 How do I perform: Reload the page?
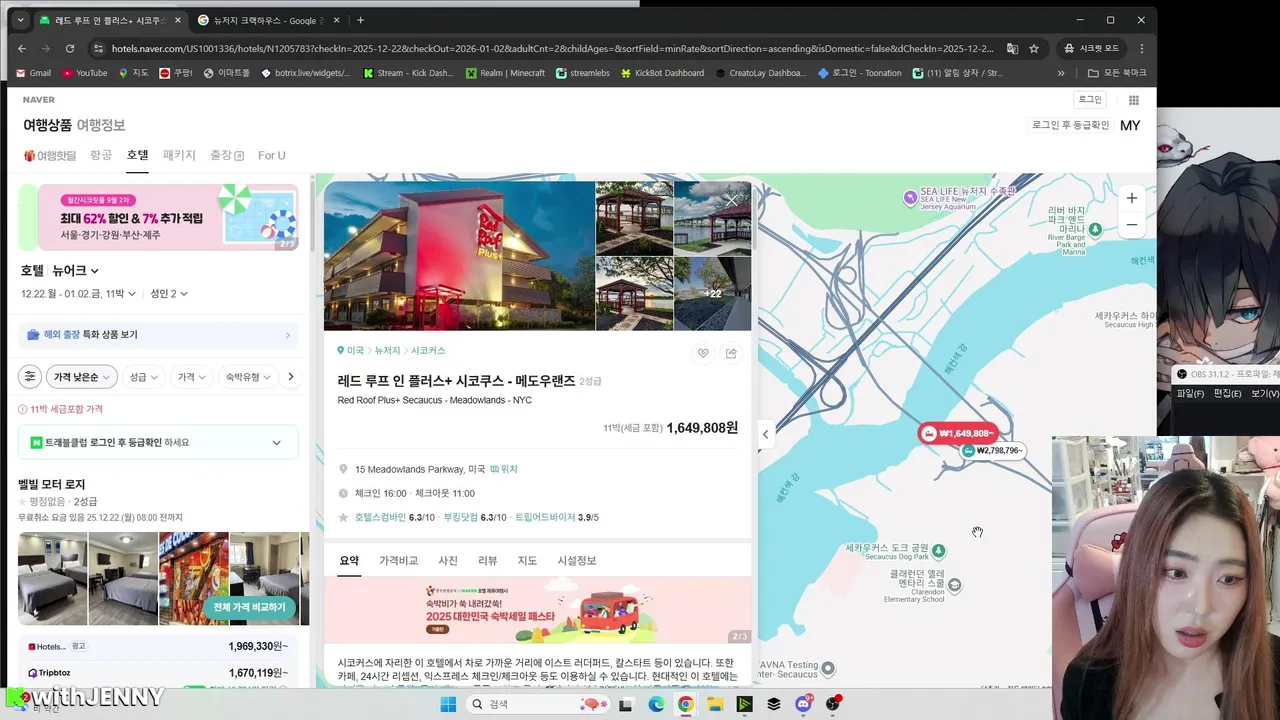70,48
